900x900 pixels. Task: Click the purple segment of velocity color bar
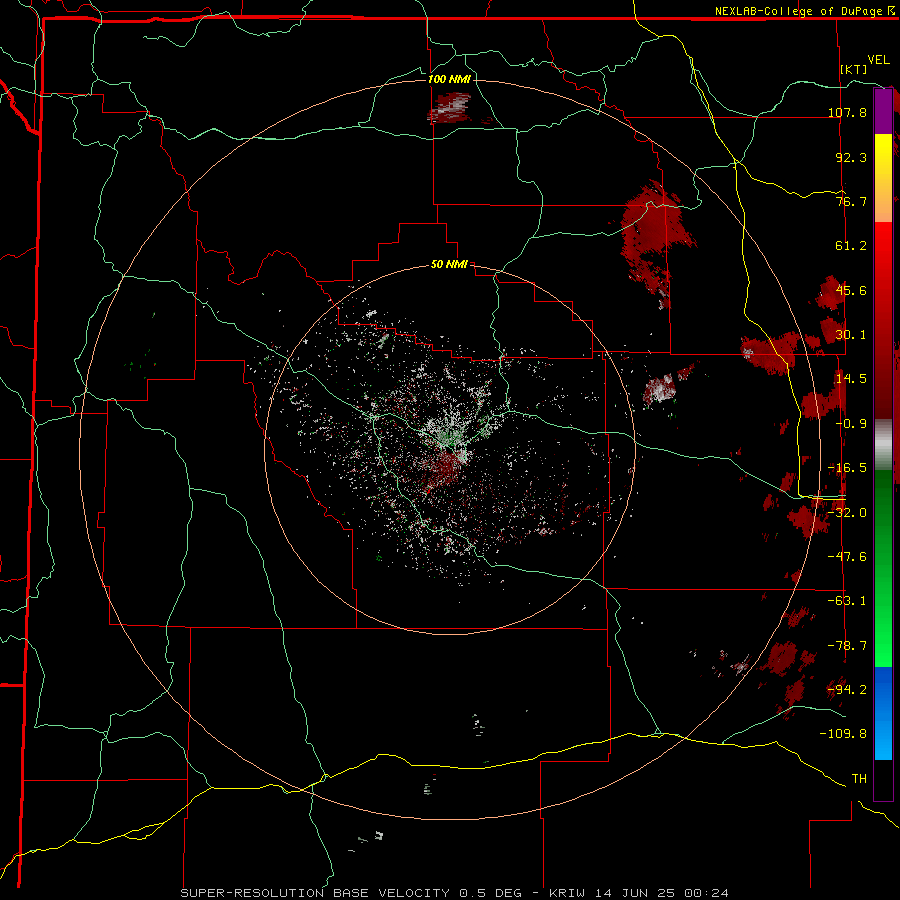click(883, 111)
